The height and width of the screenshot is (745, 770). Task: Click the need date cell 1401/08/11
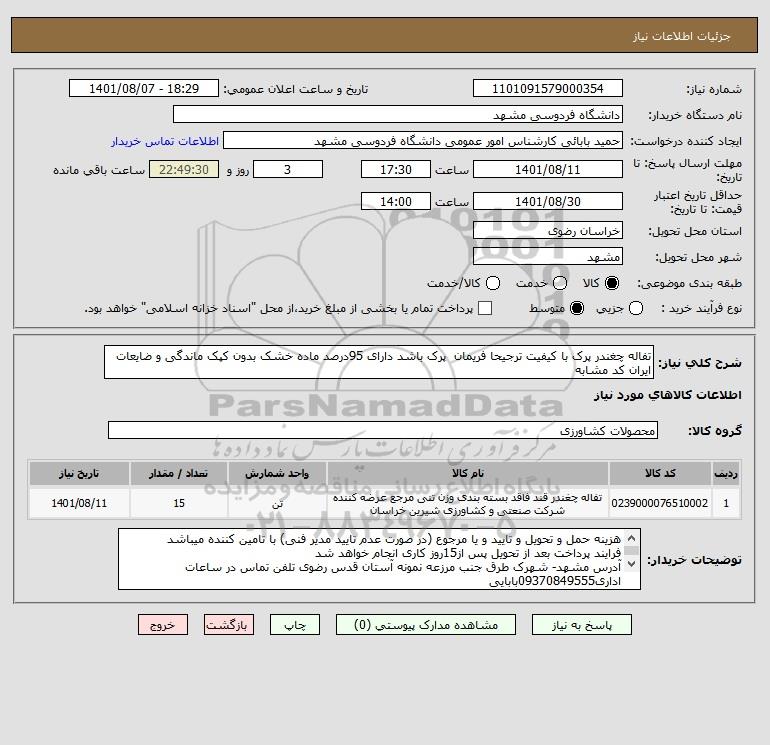(79, 503)
